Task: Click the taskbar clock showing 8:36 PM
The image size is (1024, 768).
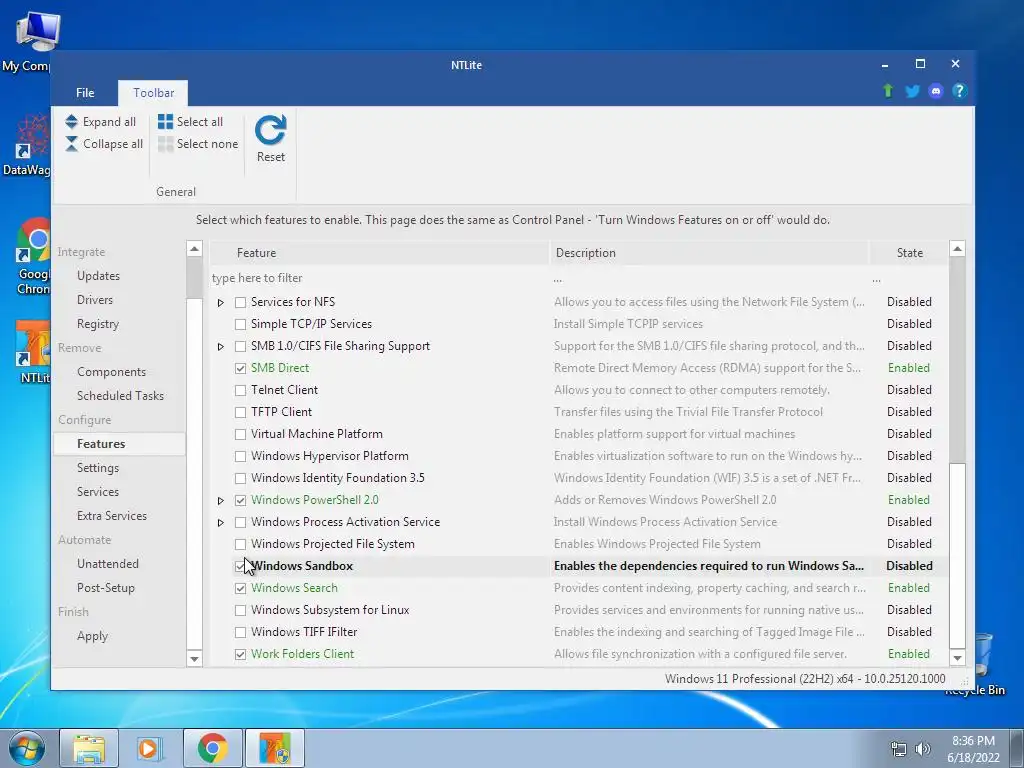Action: click(973, 749)
